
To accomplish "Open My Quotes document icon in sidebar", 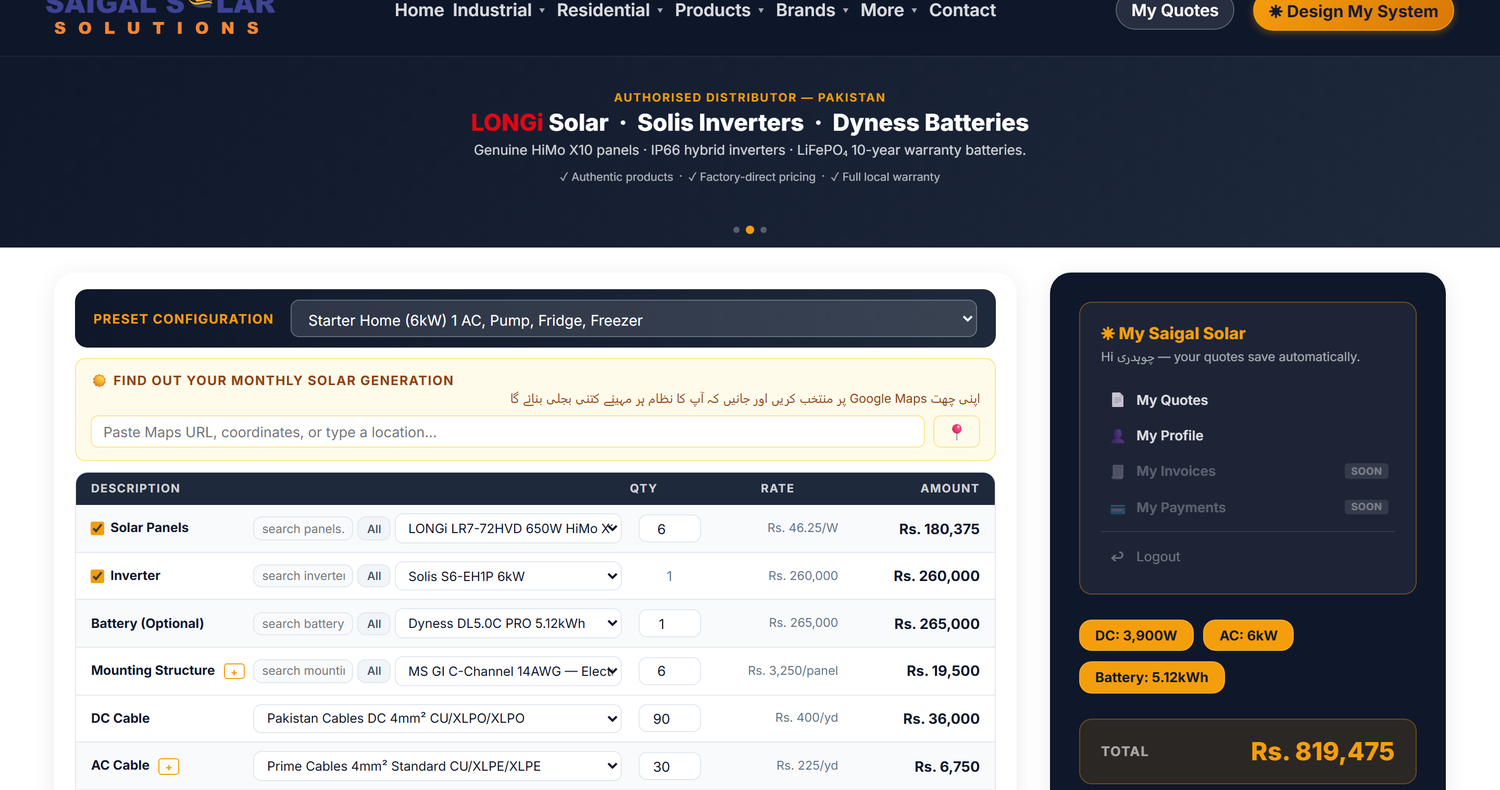I will click(x=1118, y=400).
